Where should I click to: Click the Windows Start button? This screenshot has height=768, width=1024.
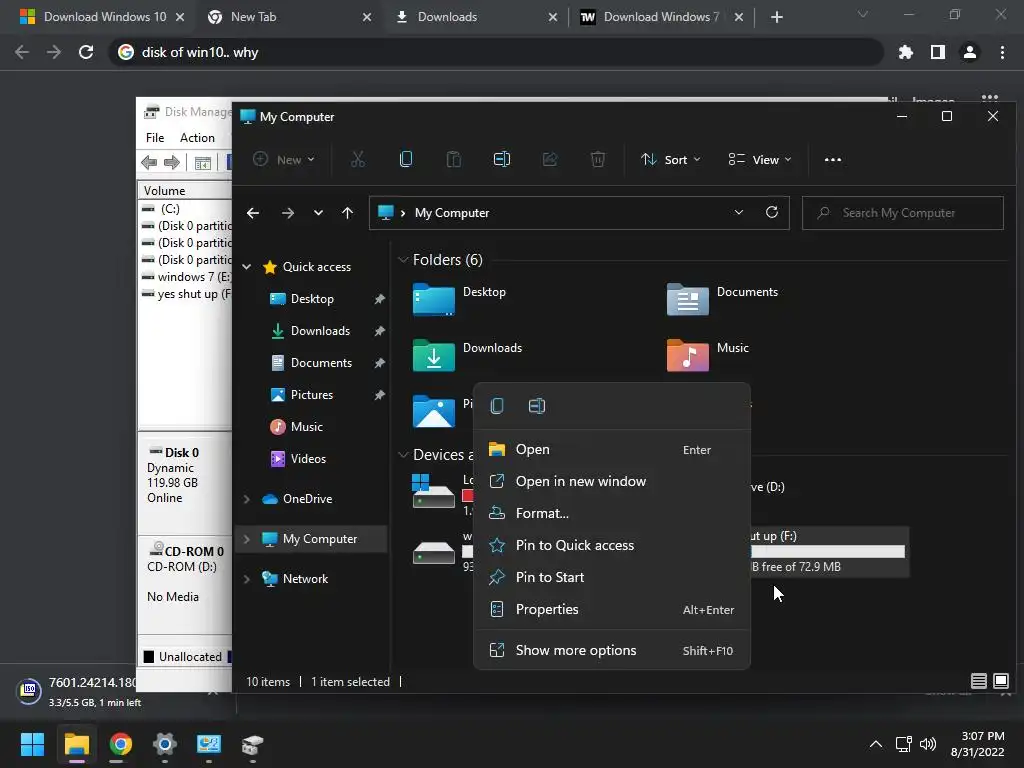click(32, 744)
